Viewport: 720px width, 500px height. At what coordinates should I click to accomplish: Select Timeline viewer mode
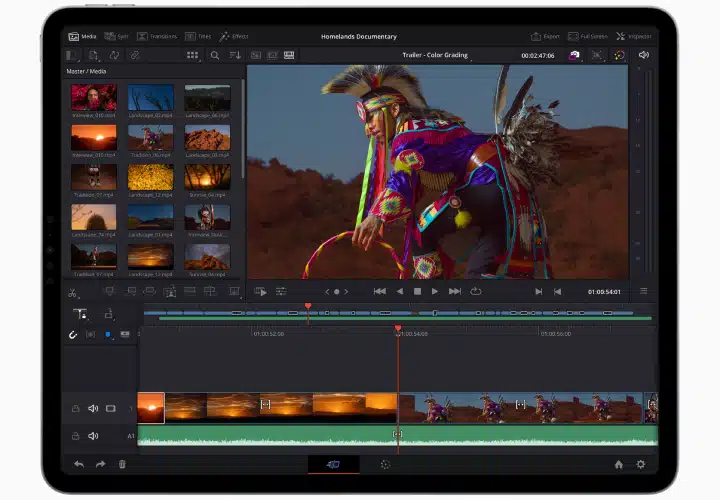tap(289, 56)
